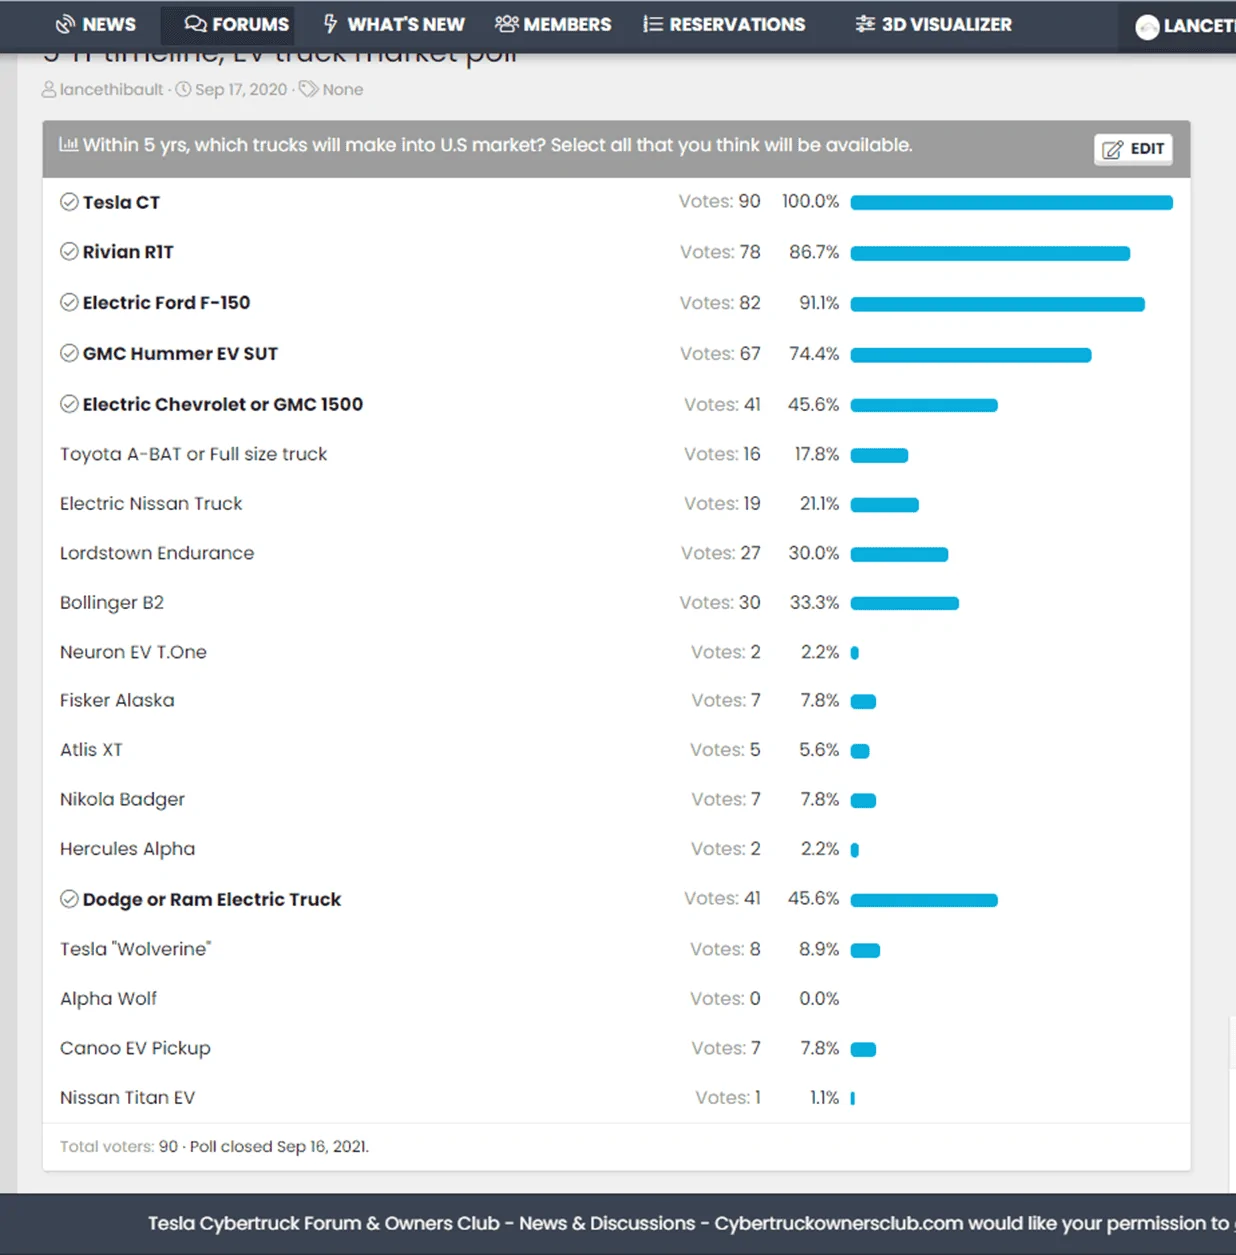Click the Atlis XT option
This screenshot has width=1236, height=1255.
pos(91,749)
